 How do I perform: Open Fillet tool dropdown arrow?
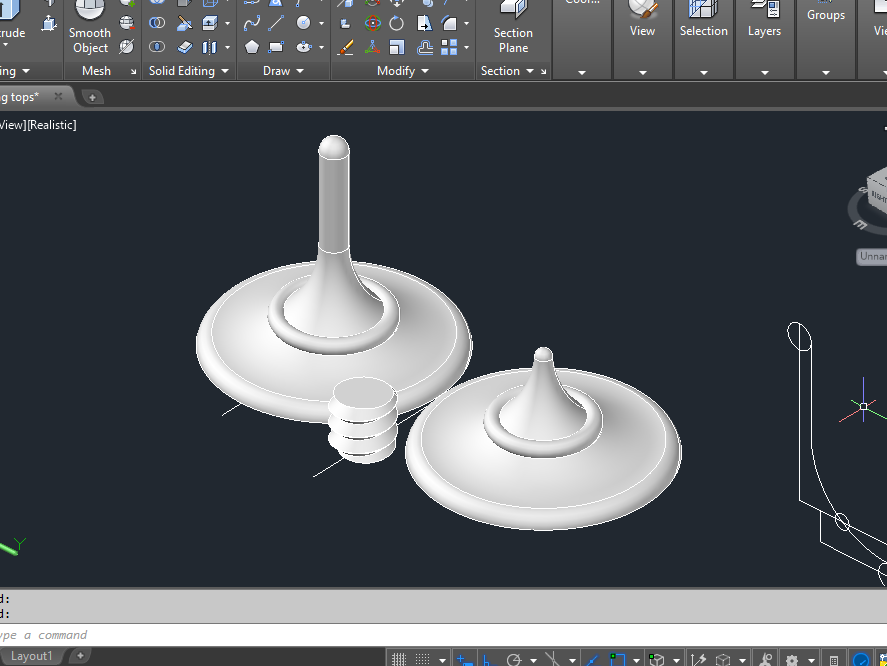466,23
